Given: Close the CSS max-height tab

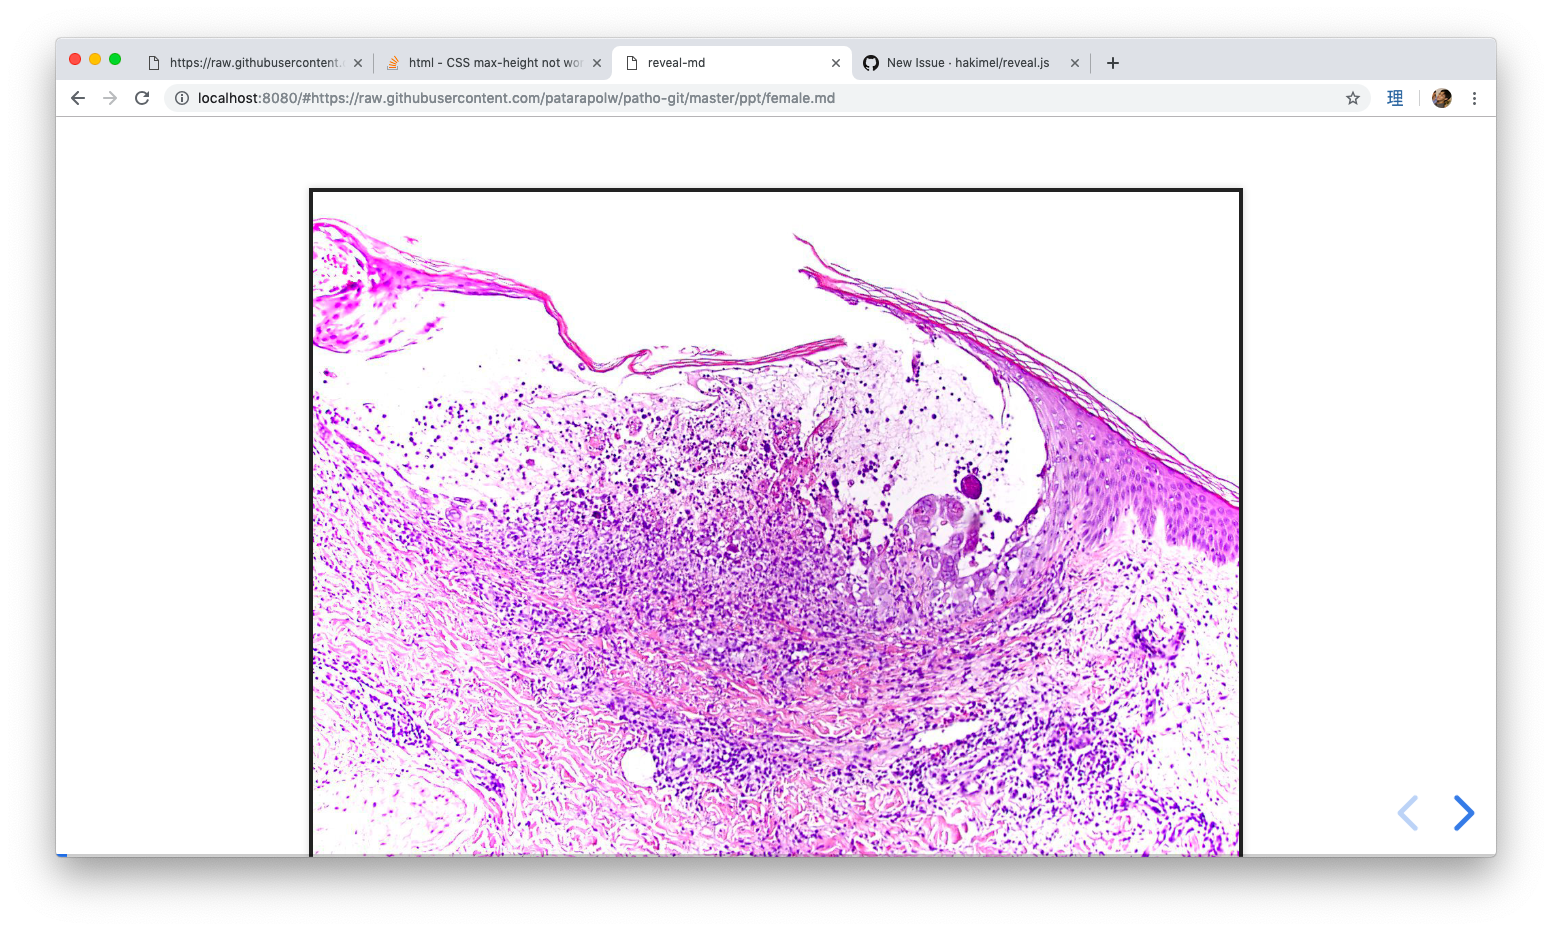Looking at the screenshot, I should coord(597,63).
